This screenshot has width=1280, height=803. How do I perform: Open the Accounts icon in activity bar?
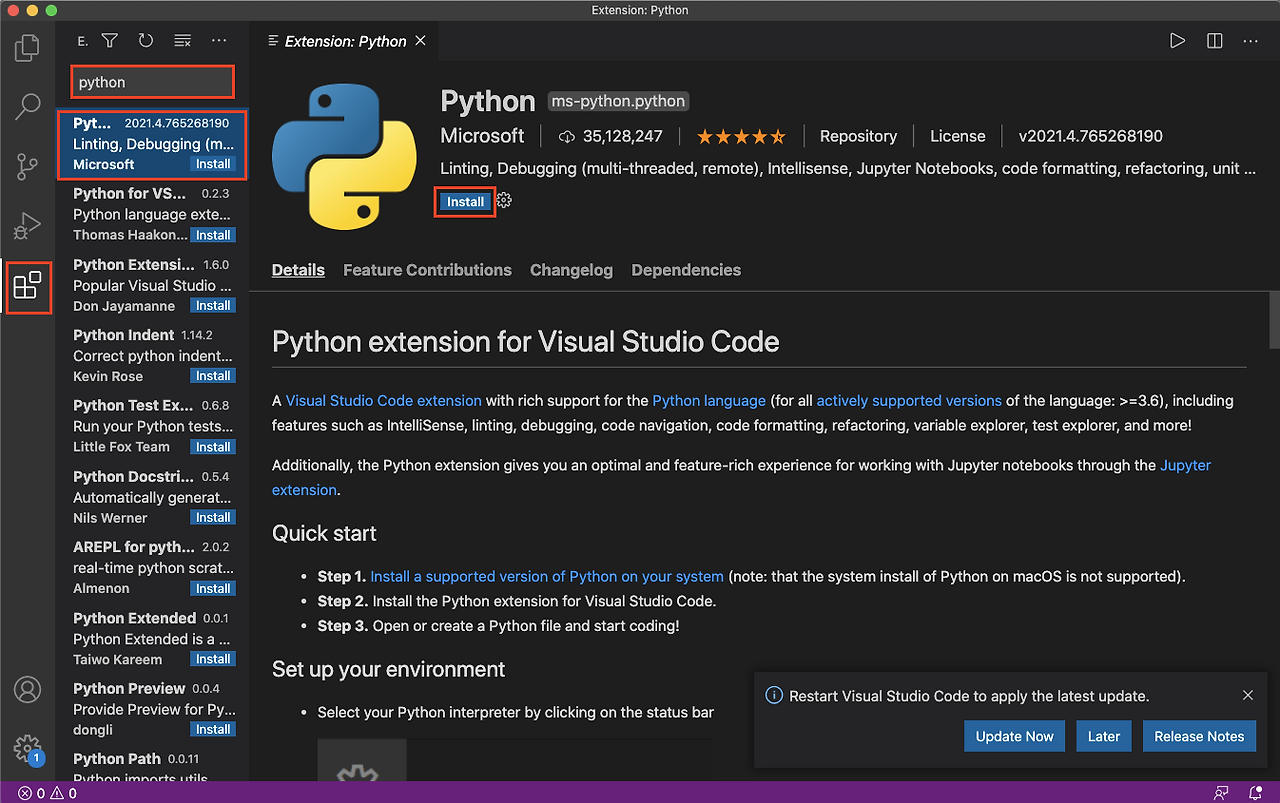[x=28, y=689]
